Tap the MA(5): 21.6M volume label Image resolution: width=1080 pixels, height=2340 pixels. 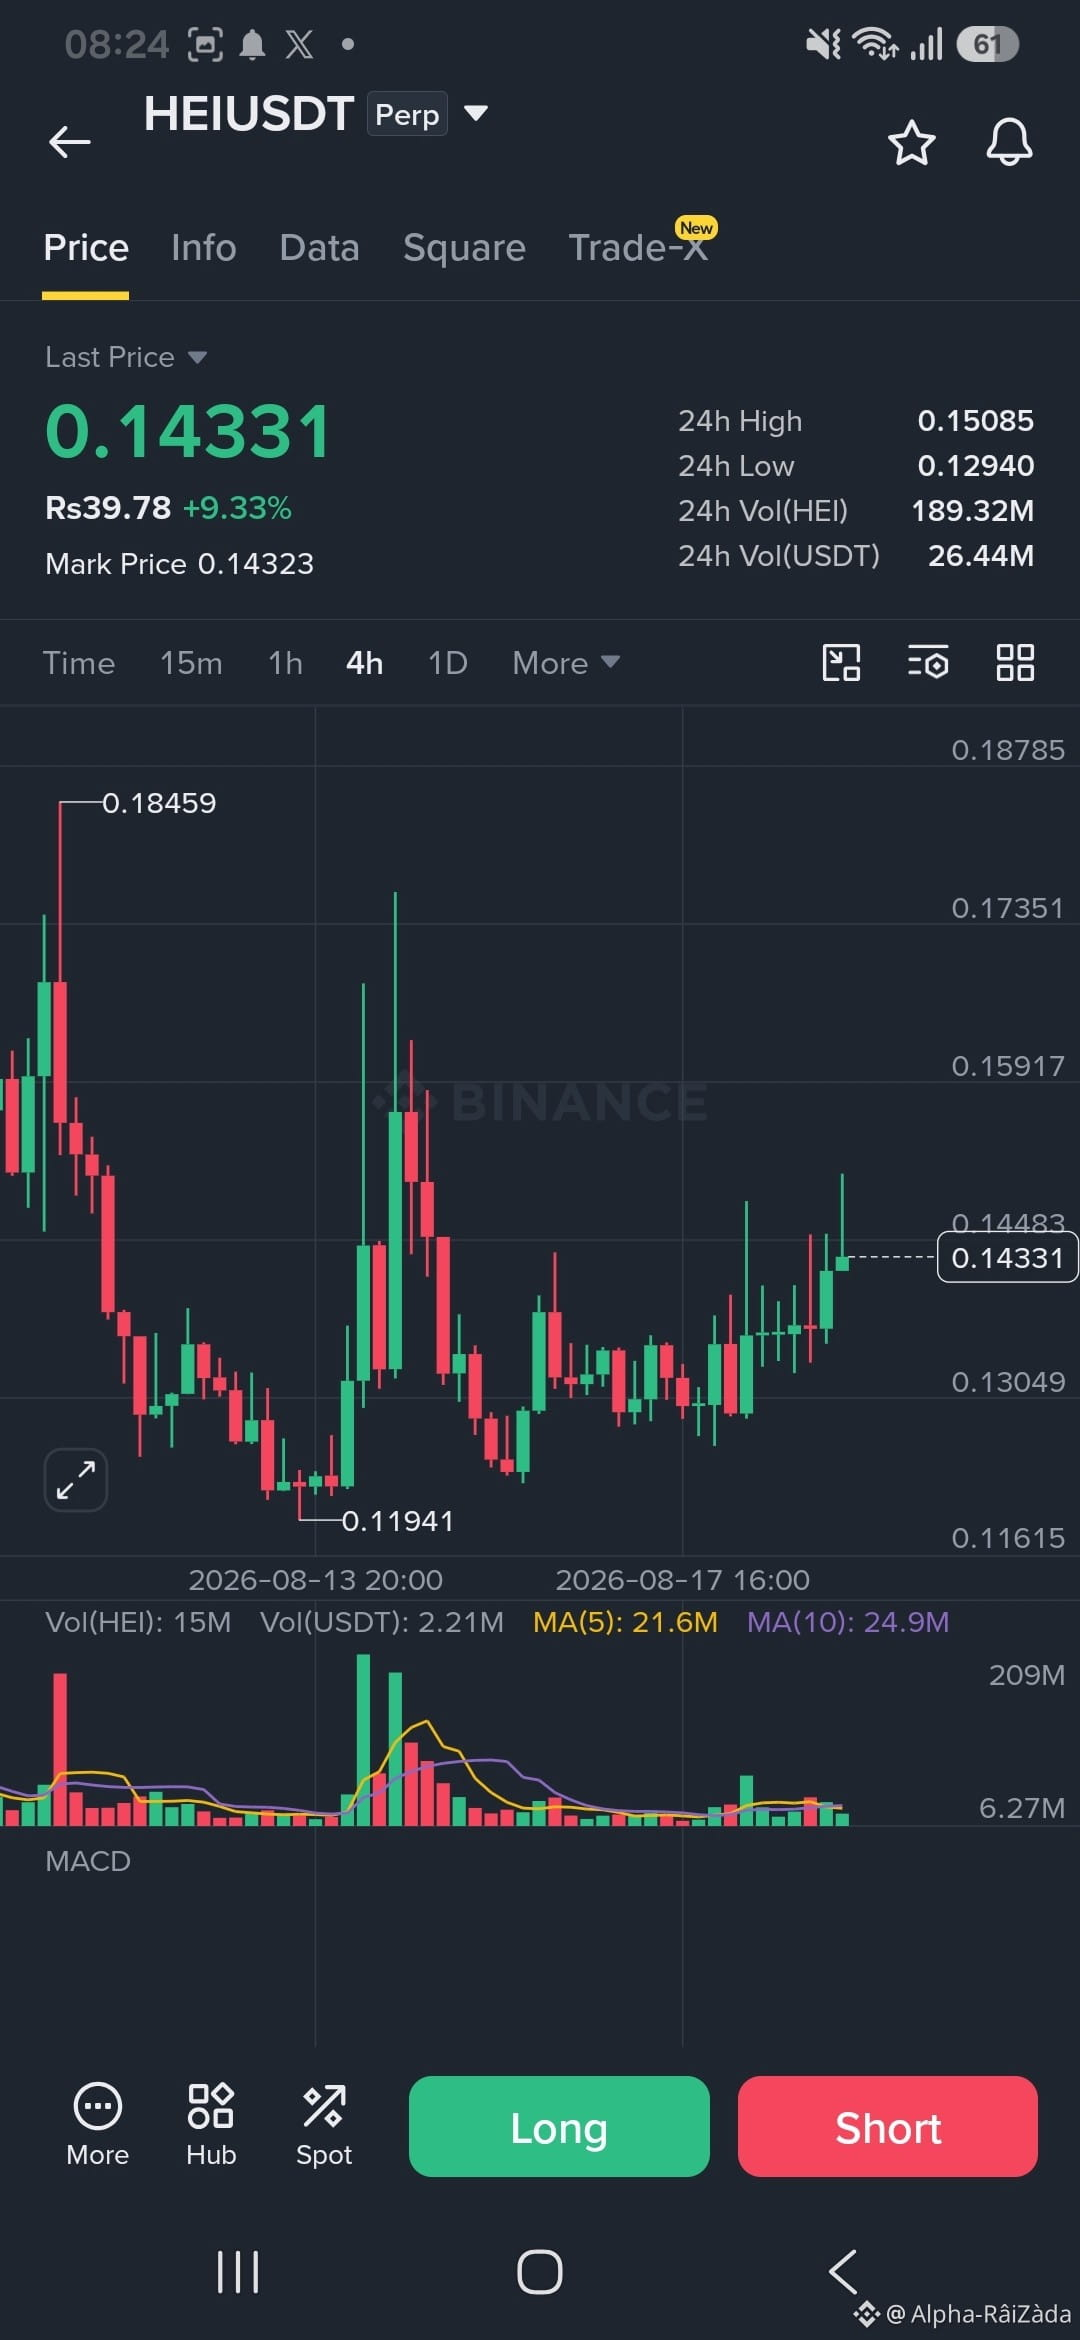[x=626, y=1622]
